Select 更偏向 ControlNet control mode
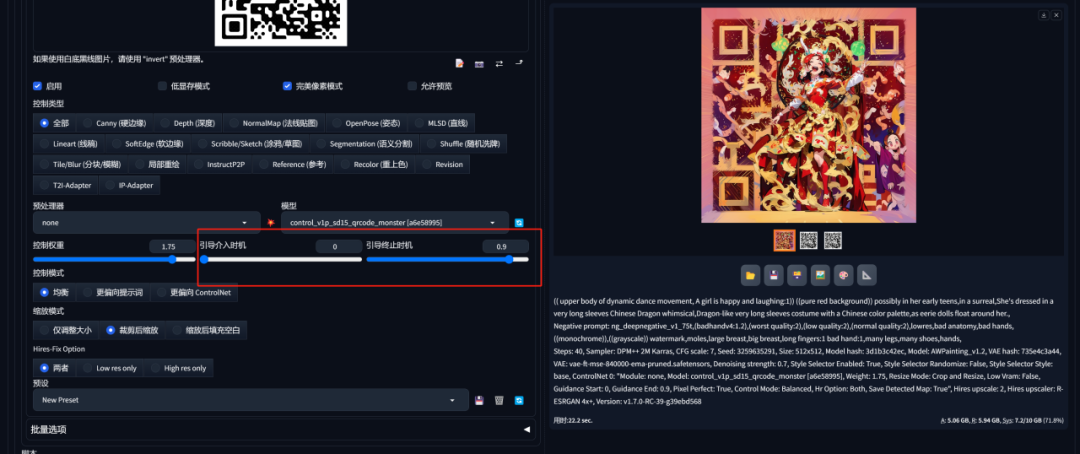1080x454 pixels. tap(194, 292)
